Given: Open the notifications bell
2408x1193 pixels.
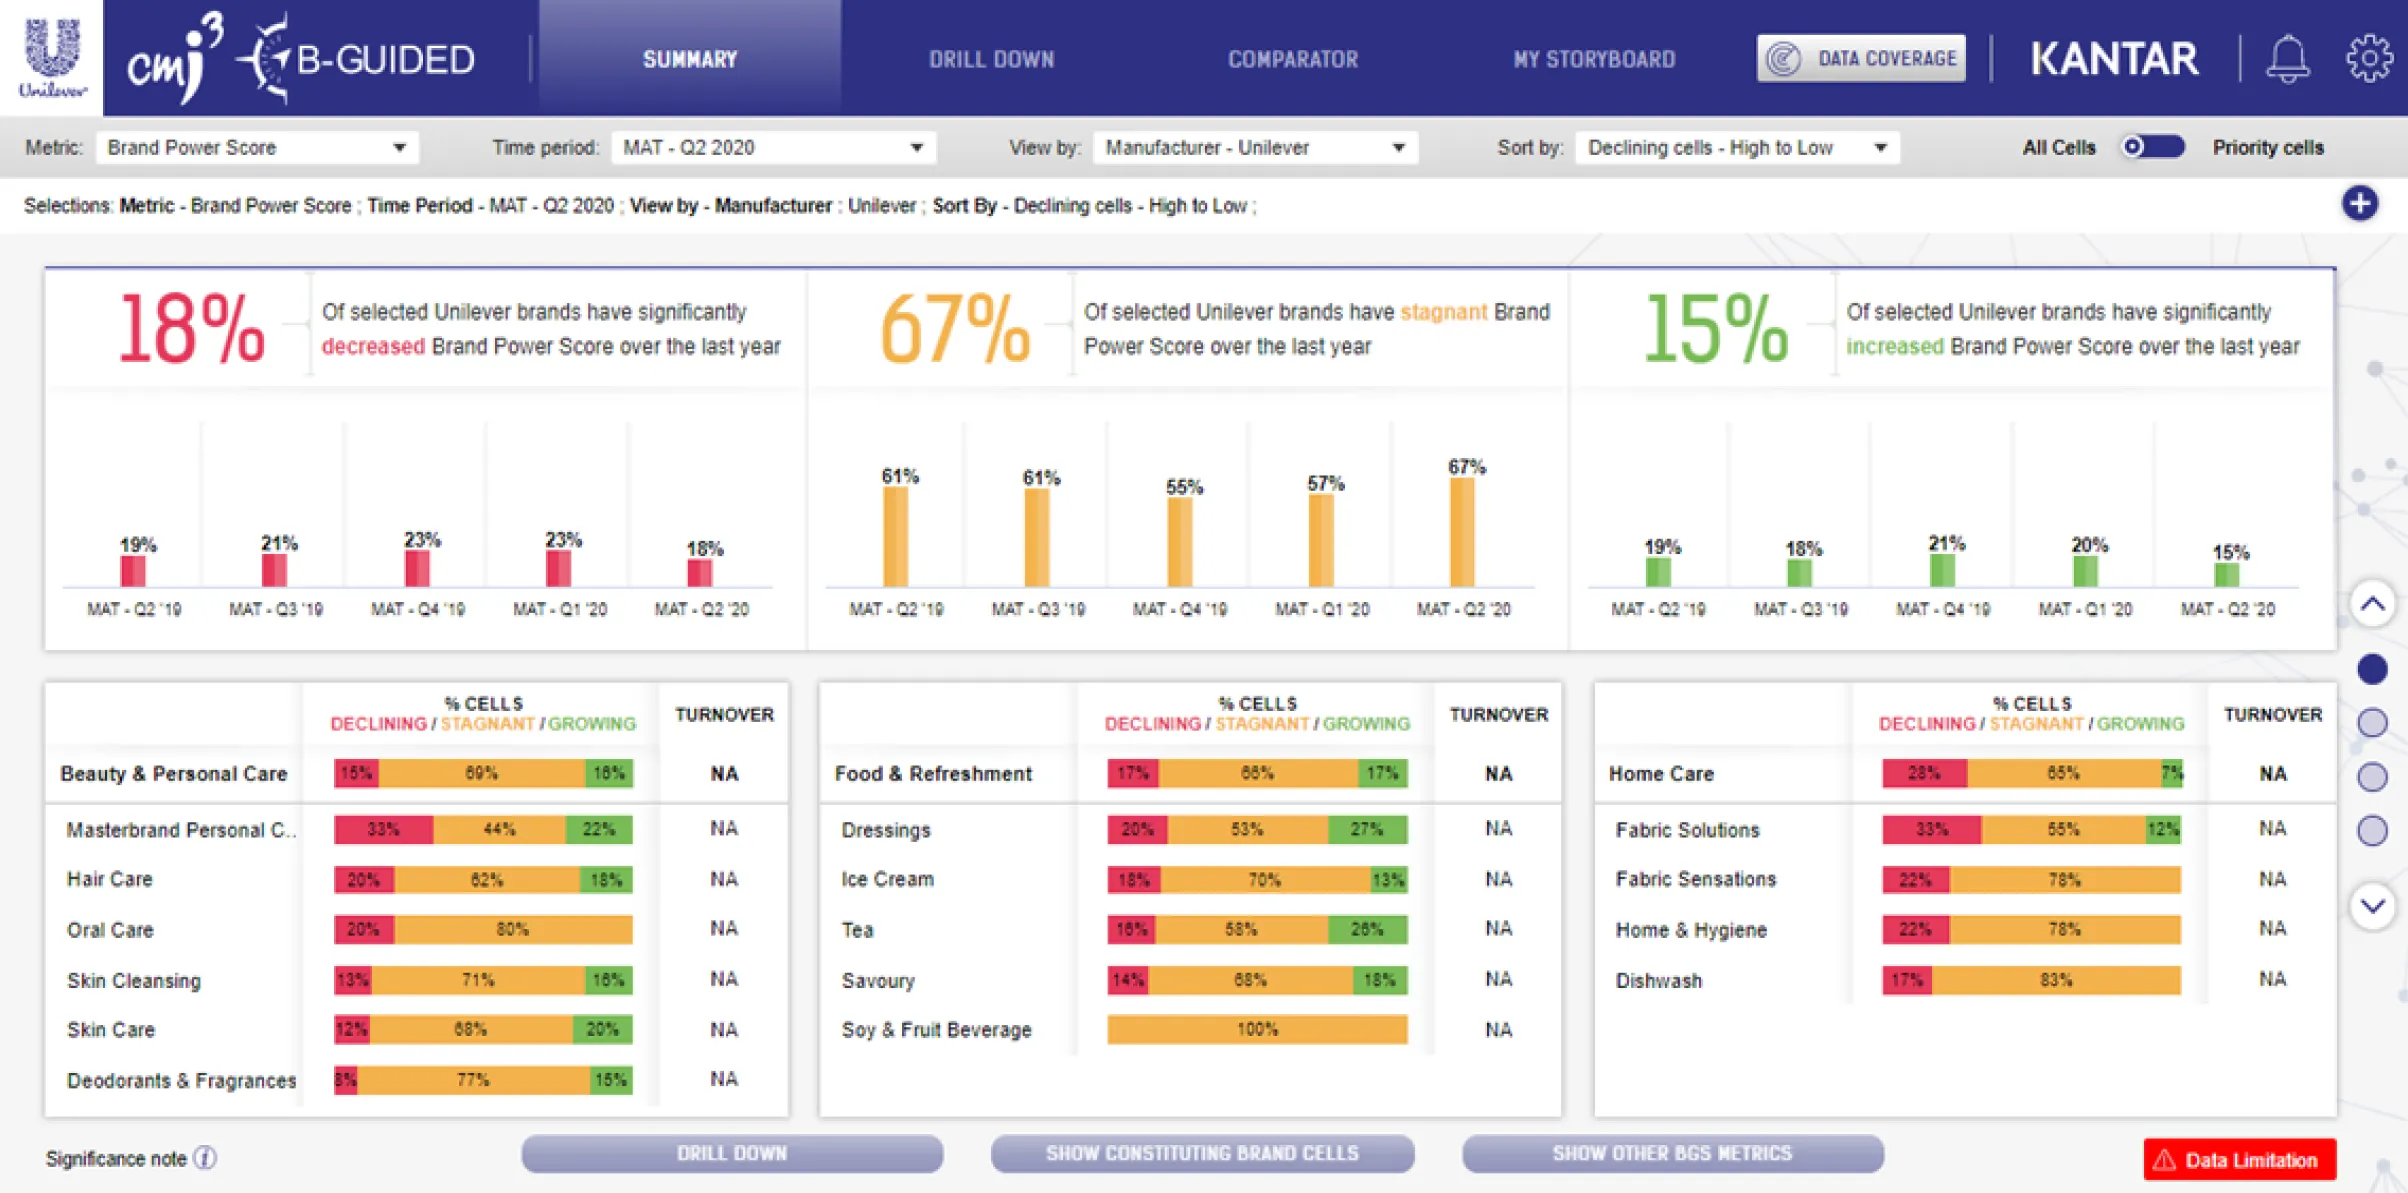Looking at the screenshot, I should click(x=2287, y=59).
